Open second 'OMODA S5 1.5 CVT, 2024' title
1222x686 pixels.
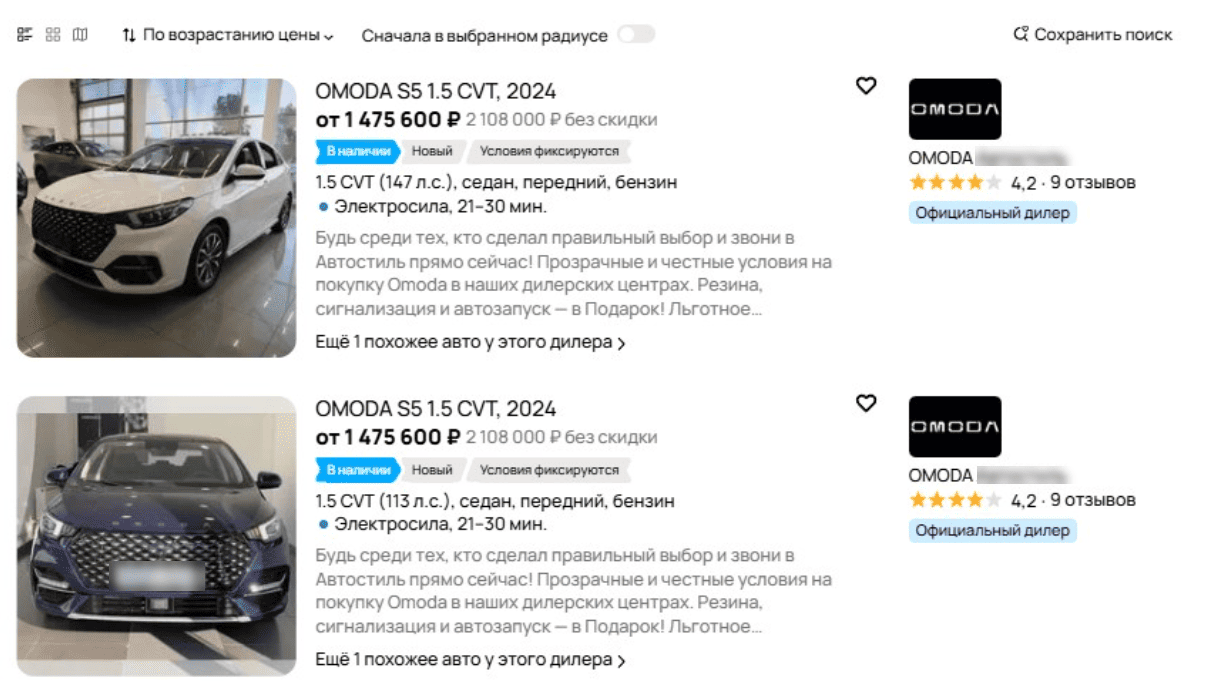click(x=435, y=409)
